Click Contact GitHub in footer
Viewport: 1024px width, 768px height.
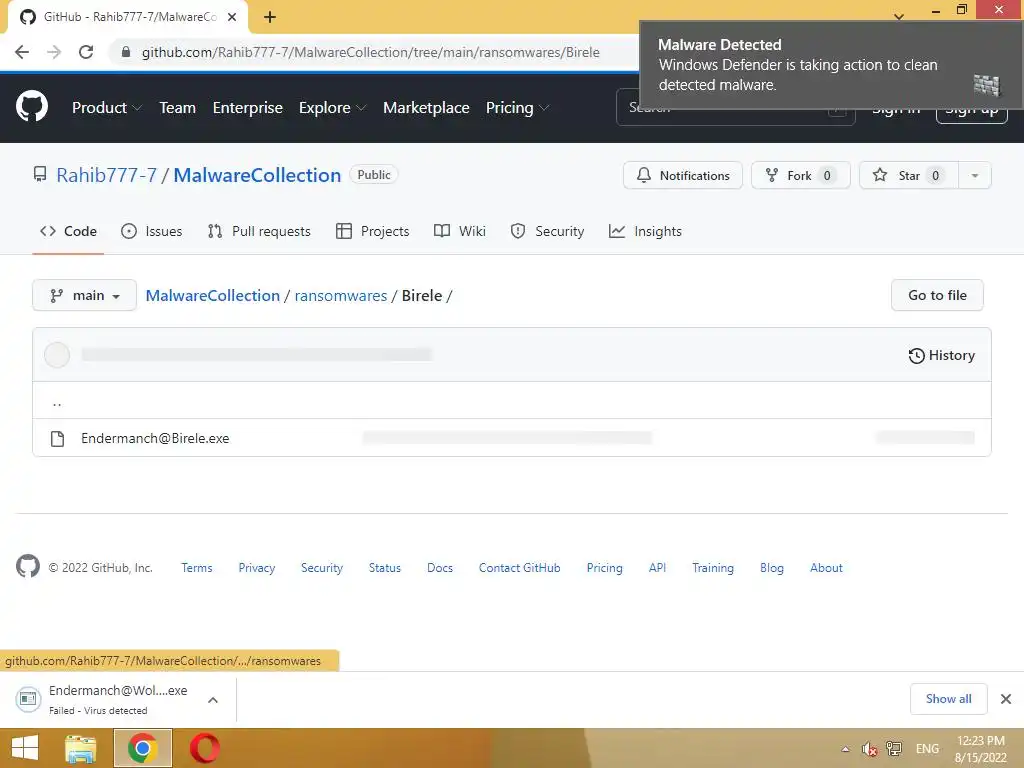point(519,568)
